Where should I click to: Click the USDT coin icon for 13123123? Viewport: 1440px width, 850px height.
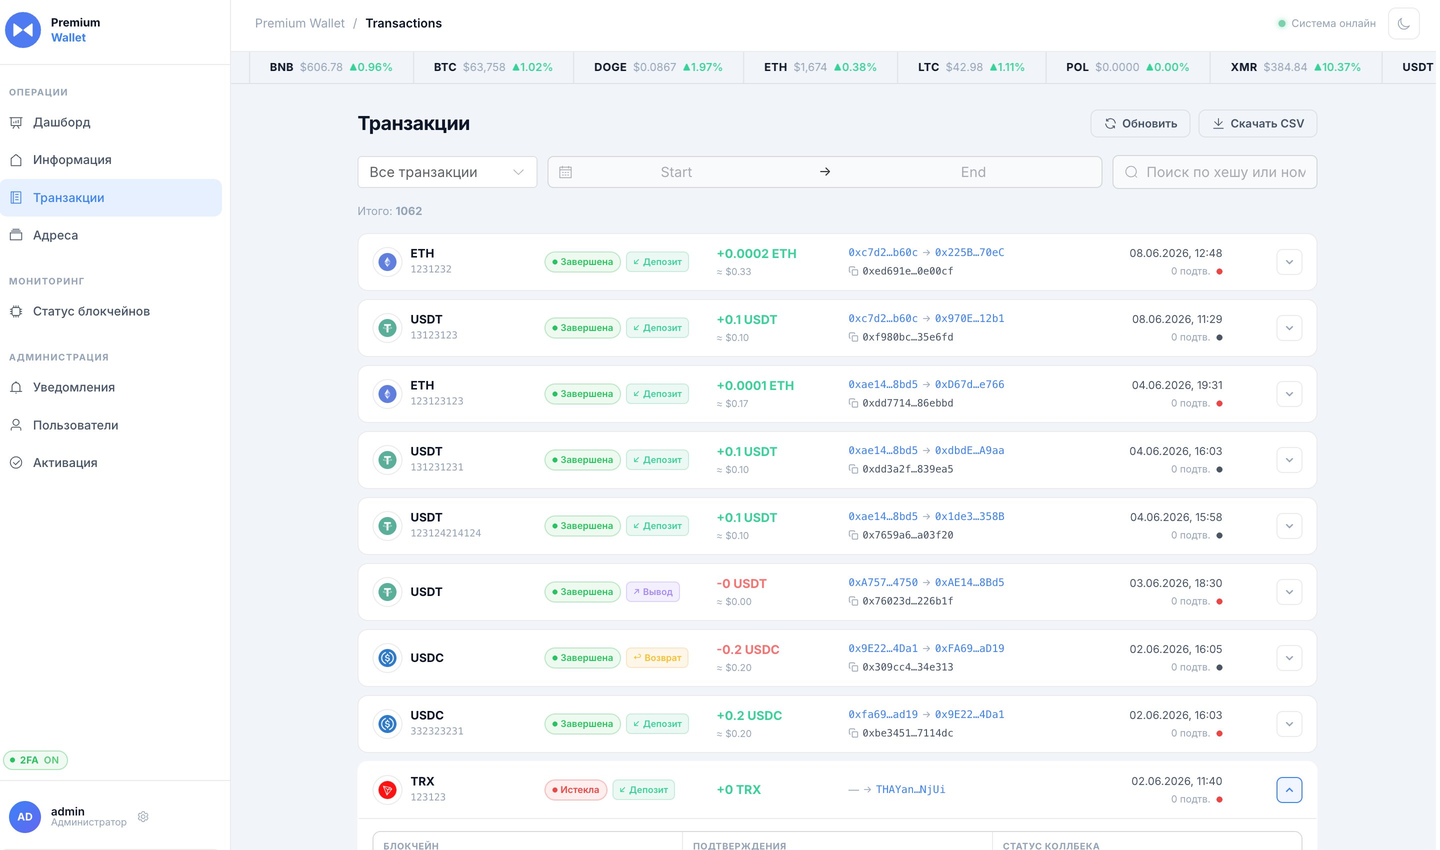point(387,328)
